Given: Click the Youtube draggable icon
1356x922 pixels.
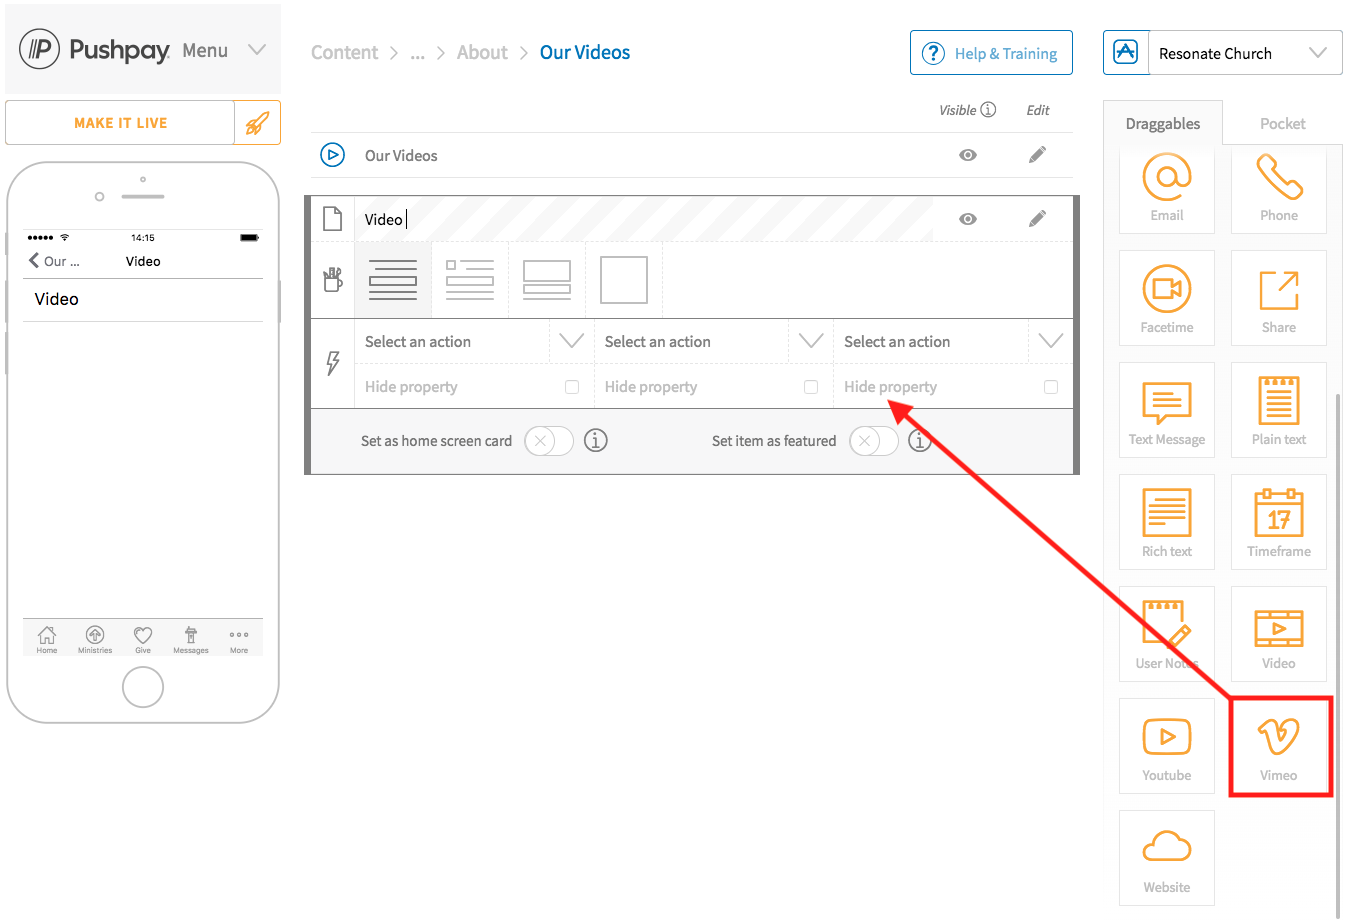Looking at the screenshot, I should [x=1166, y=745].
